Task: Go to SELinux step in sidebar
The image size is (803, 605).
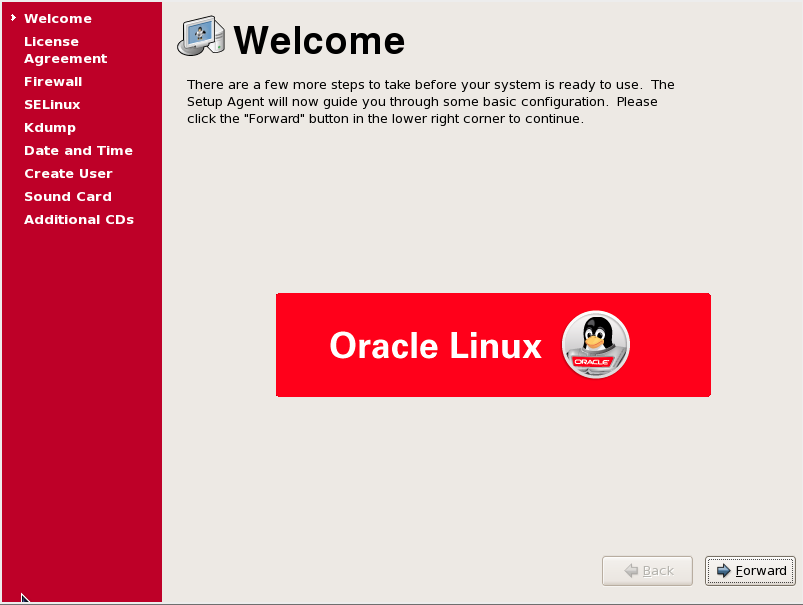Action: (x=52, y=105)
